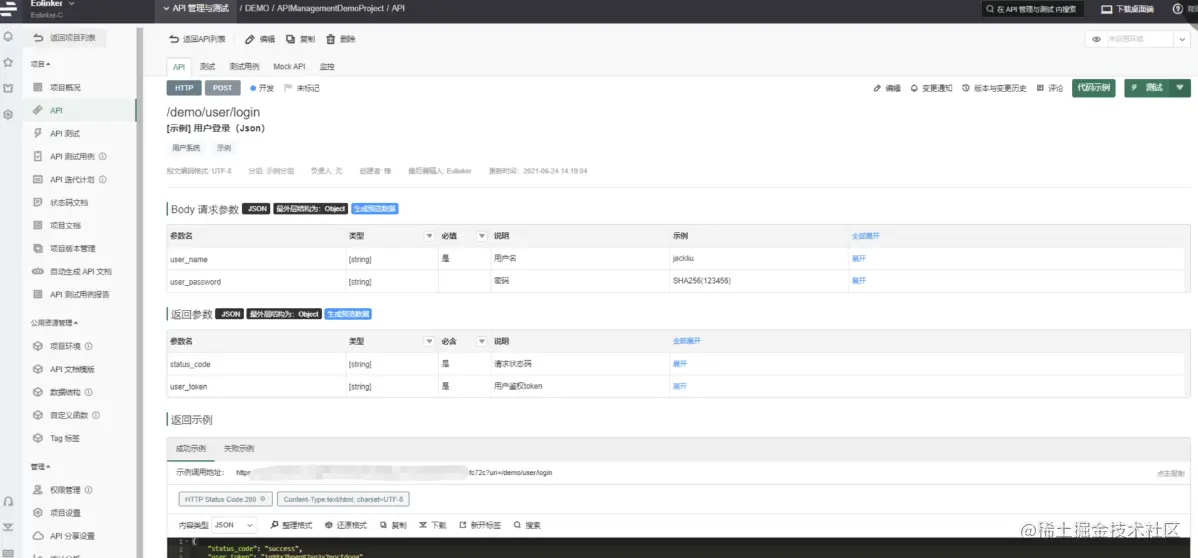Switch to the 测试用例 tab
Screen dimensions: 1198x558
[244, 67]
